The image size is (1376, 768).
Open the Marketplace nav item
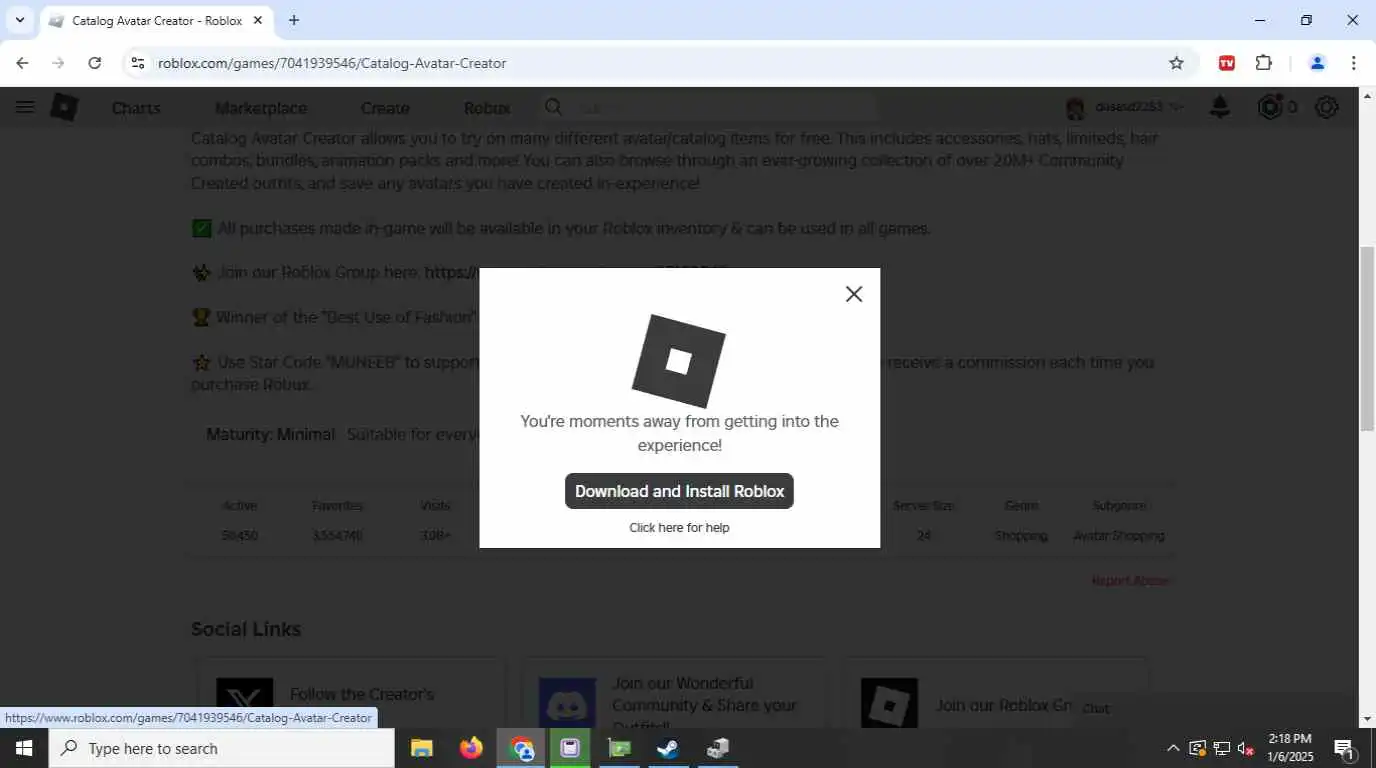pos(261,108)
